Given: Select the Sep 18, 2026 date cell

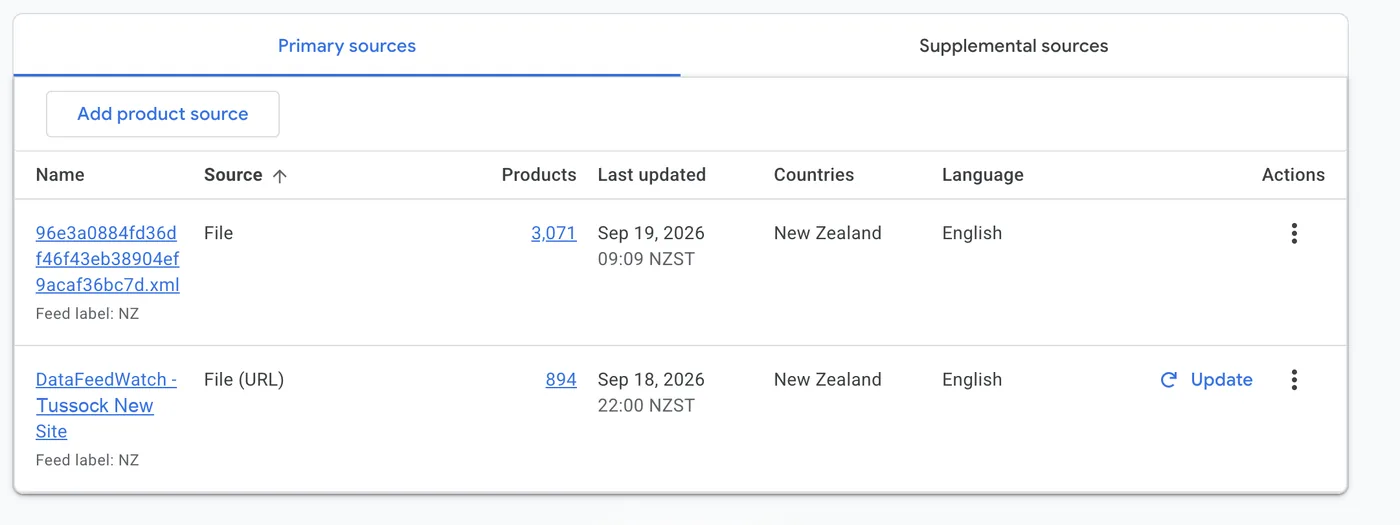Looking at the screenshot, I should click(651, 380).
